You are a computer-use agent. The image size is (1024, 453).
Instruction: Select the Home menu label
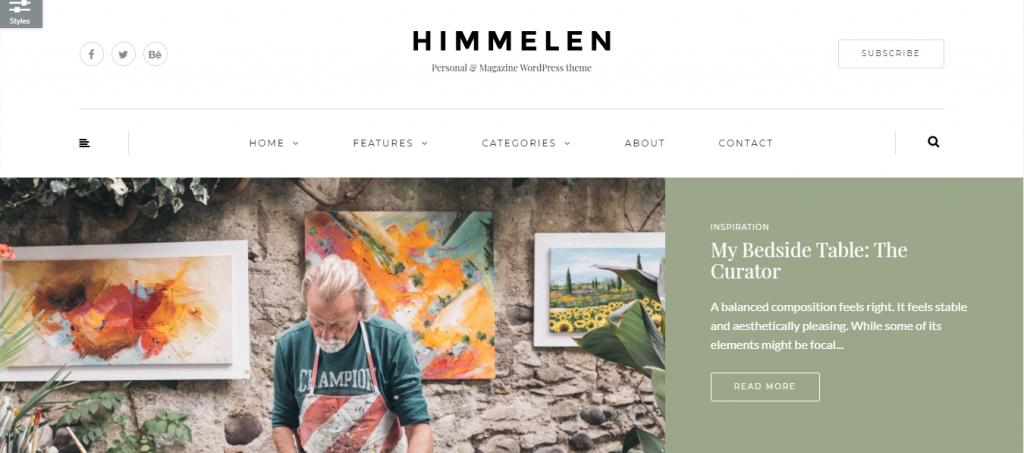pos(266,143)
